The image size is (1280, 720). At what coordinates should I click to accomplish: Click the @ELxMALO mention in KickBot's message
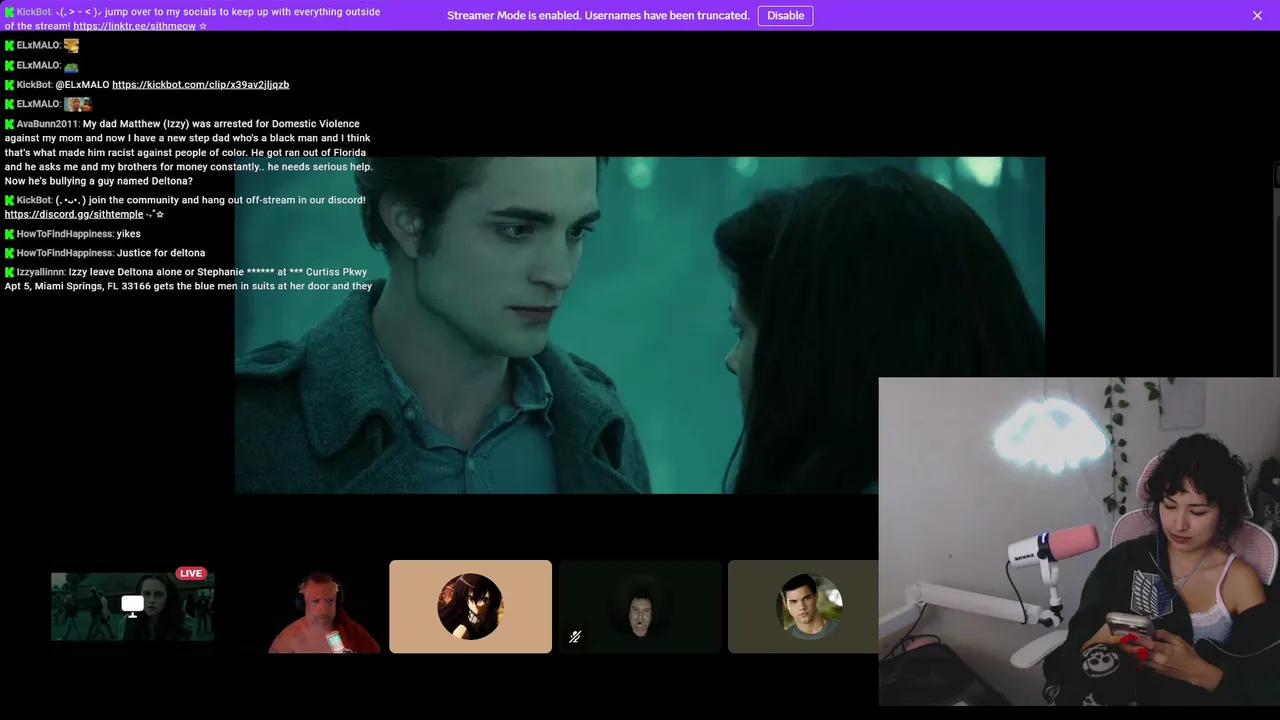click(x=82, y=85)
